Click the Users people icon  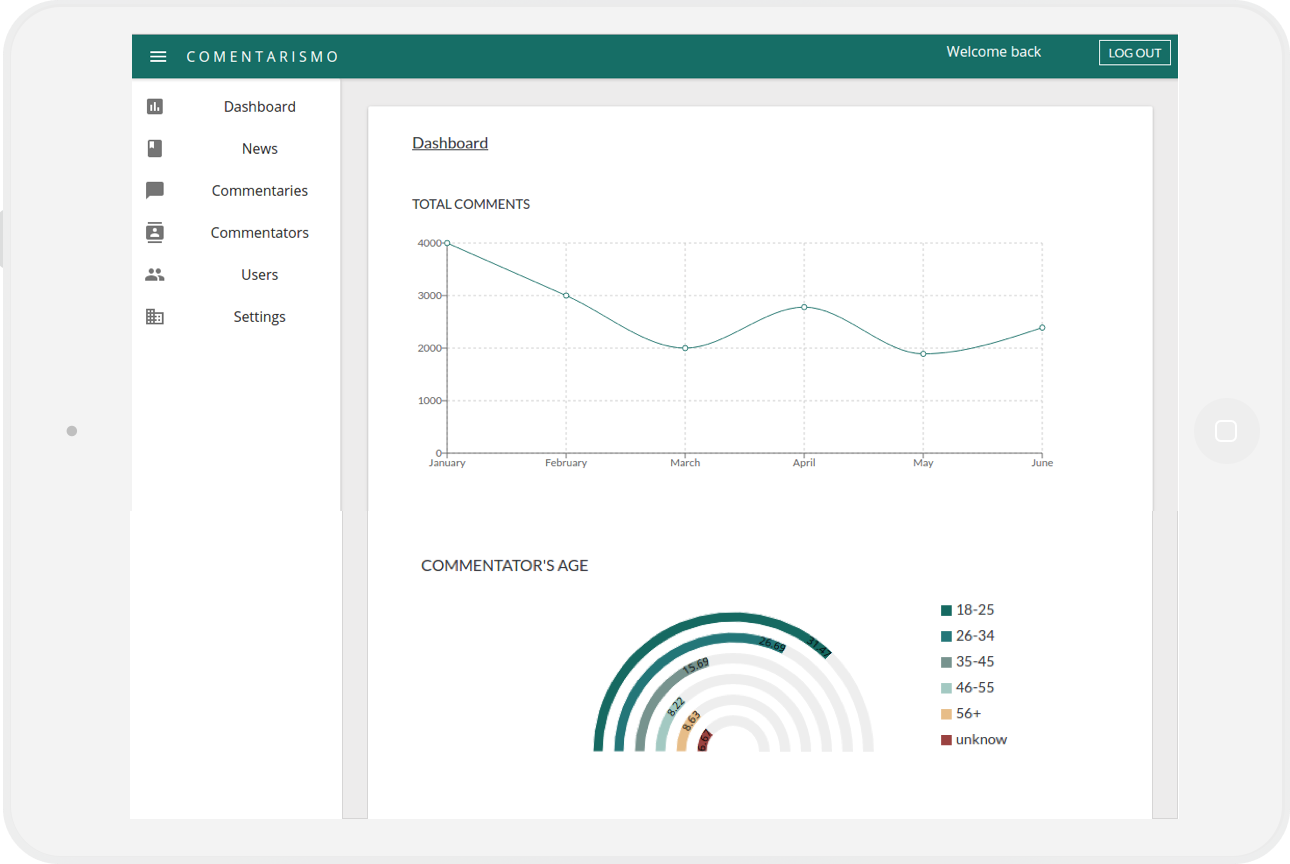[x=155, y=275]
